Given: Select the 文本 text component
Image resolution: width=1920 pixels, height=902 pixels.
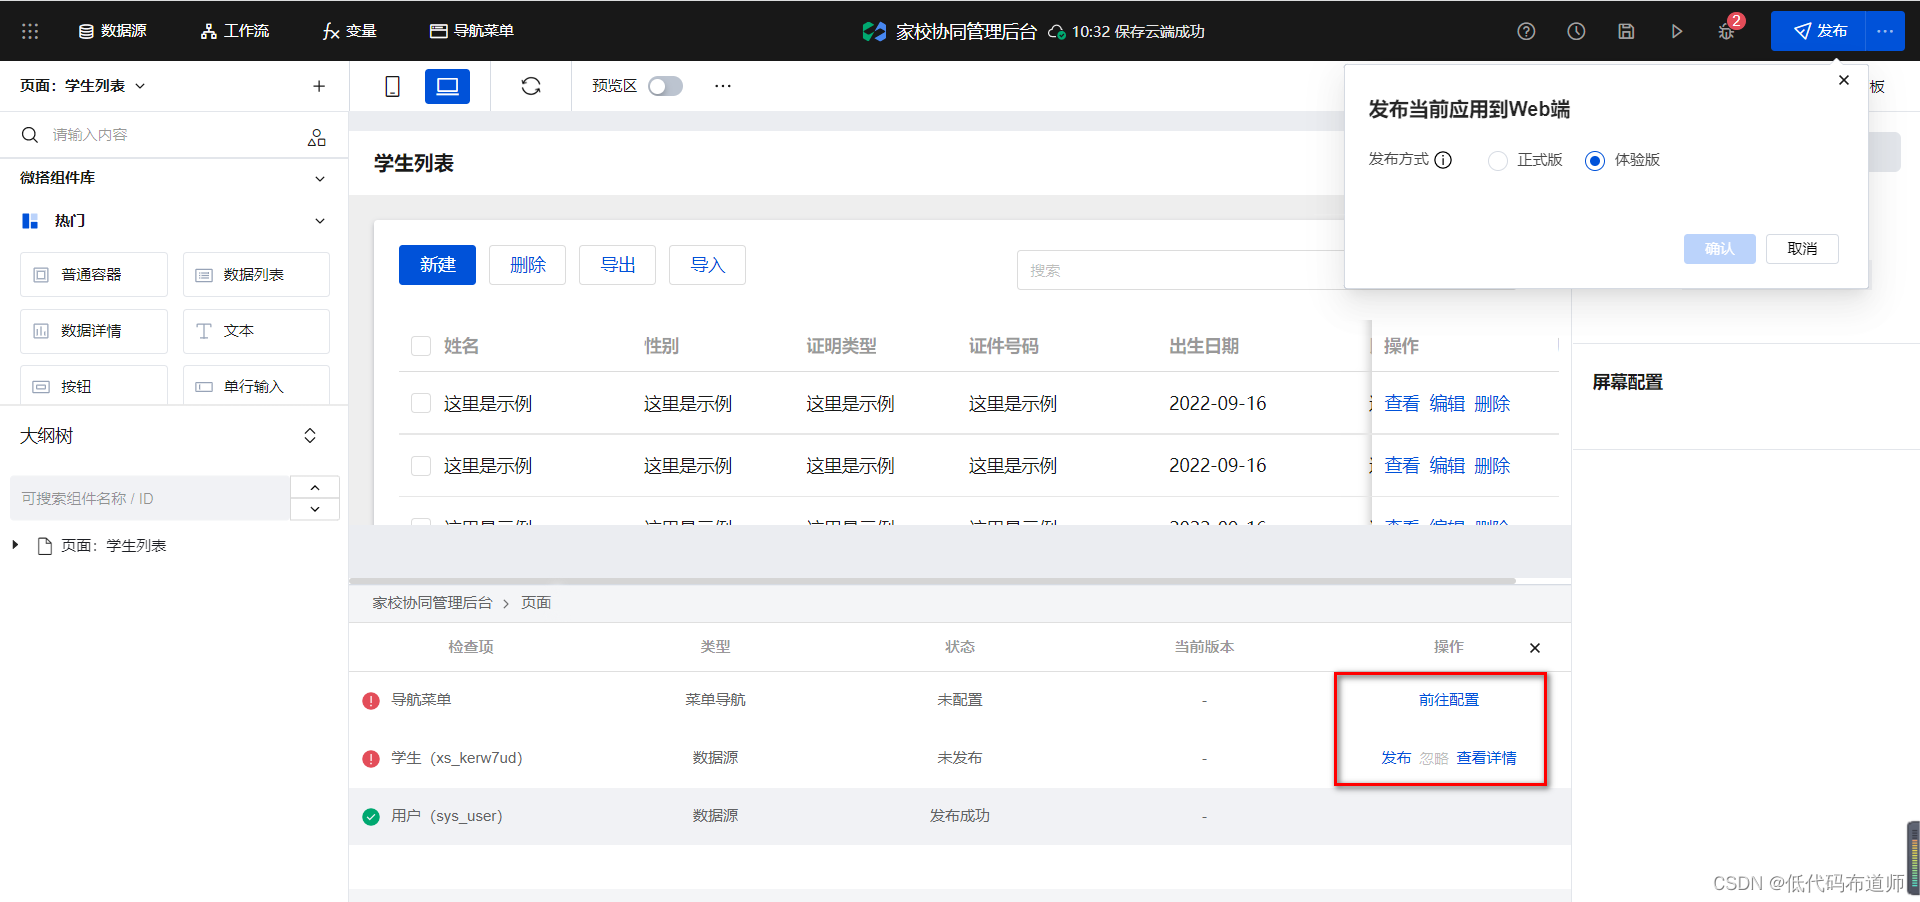Looking at the screenshot, I should tap(256, 331).
